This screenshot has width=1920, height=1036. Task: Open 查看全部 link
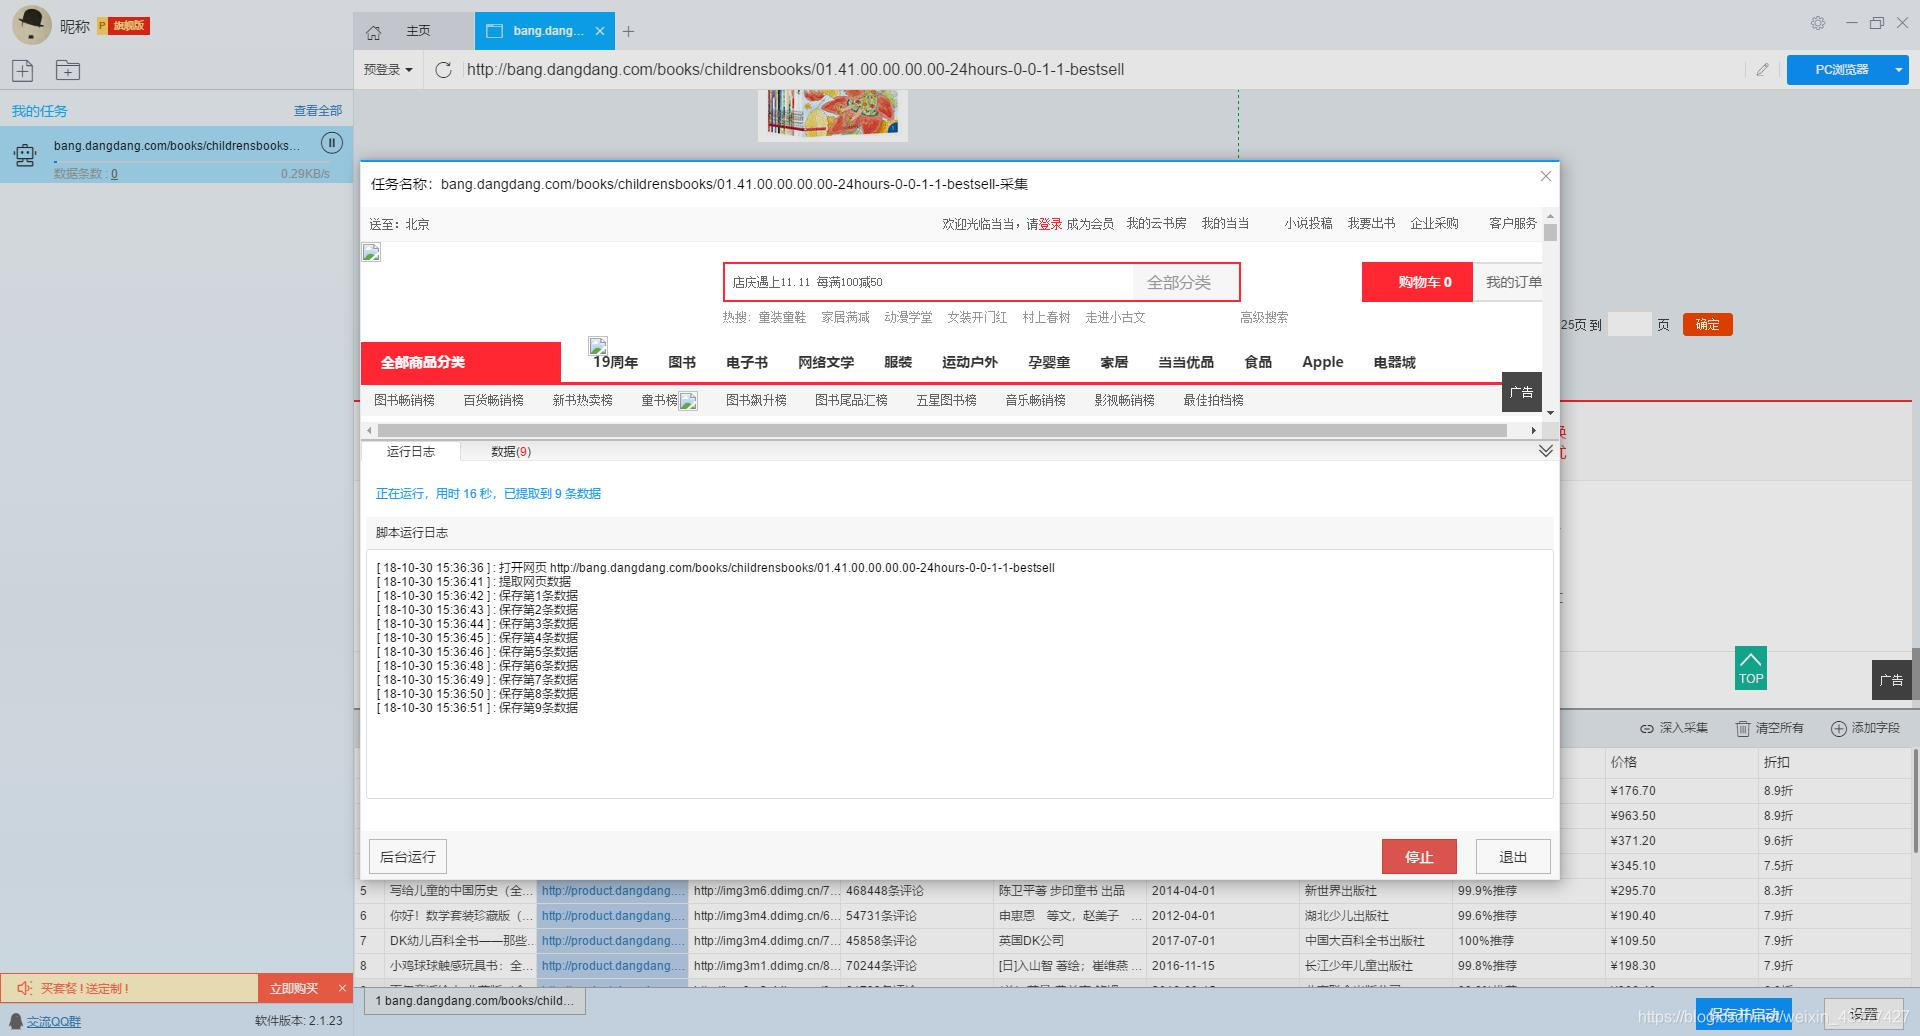click(x=318, y=111)
